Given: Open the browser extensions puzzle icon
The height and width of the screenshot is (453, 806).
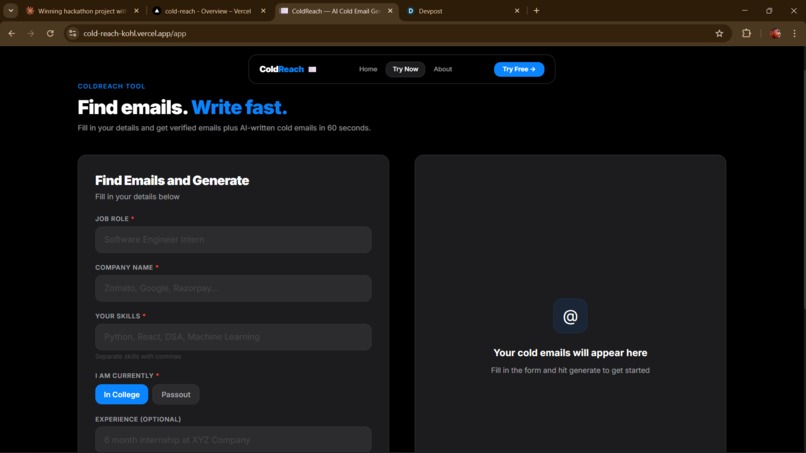Looking at the screenshot, I should [x=746, y=33].
